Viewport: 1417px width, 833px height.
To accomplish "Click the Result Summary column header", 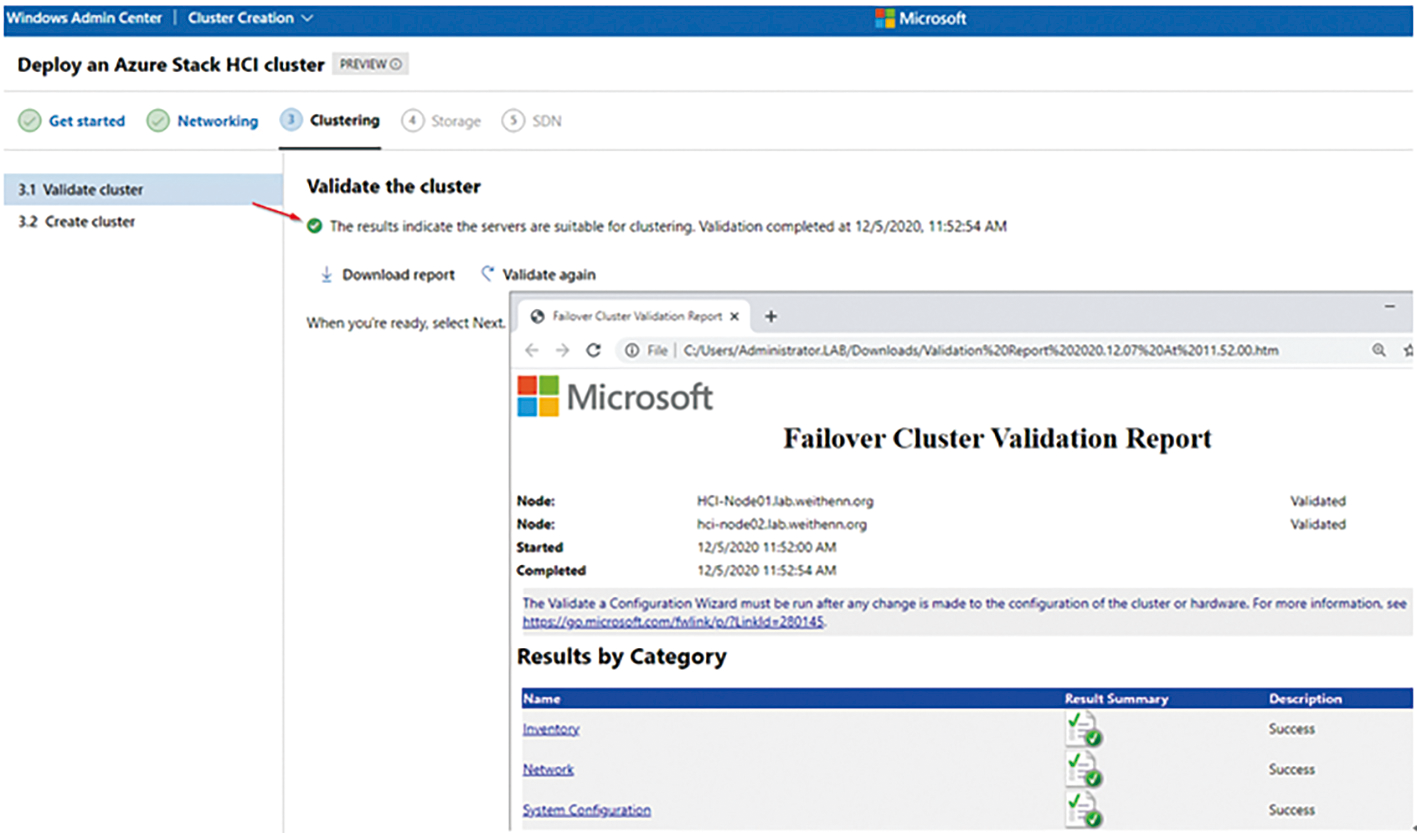I will (1116, 699).
